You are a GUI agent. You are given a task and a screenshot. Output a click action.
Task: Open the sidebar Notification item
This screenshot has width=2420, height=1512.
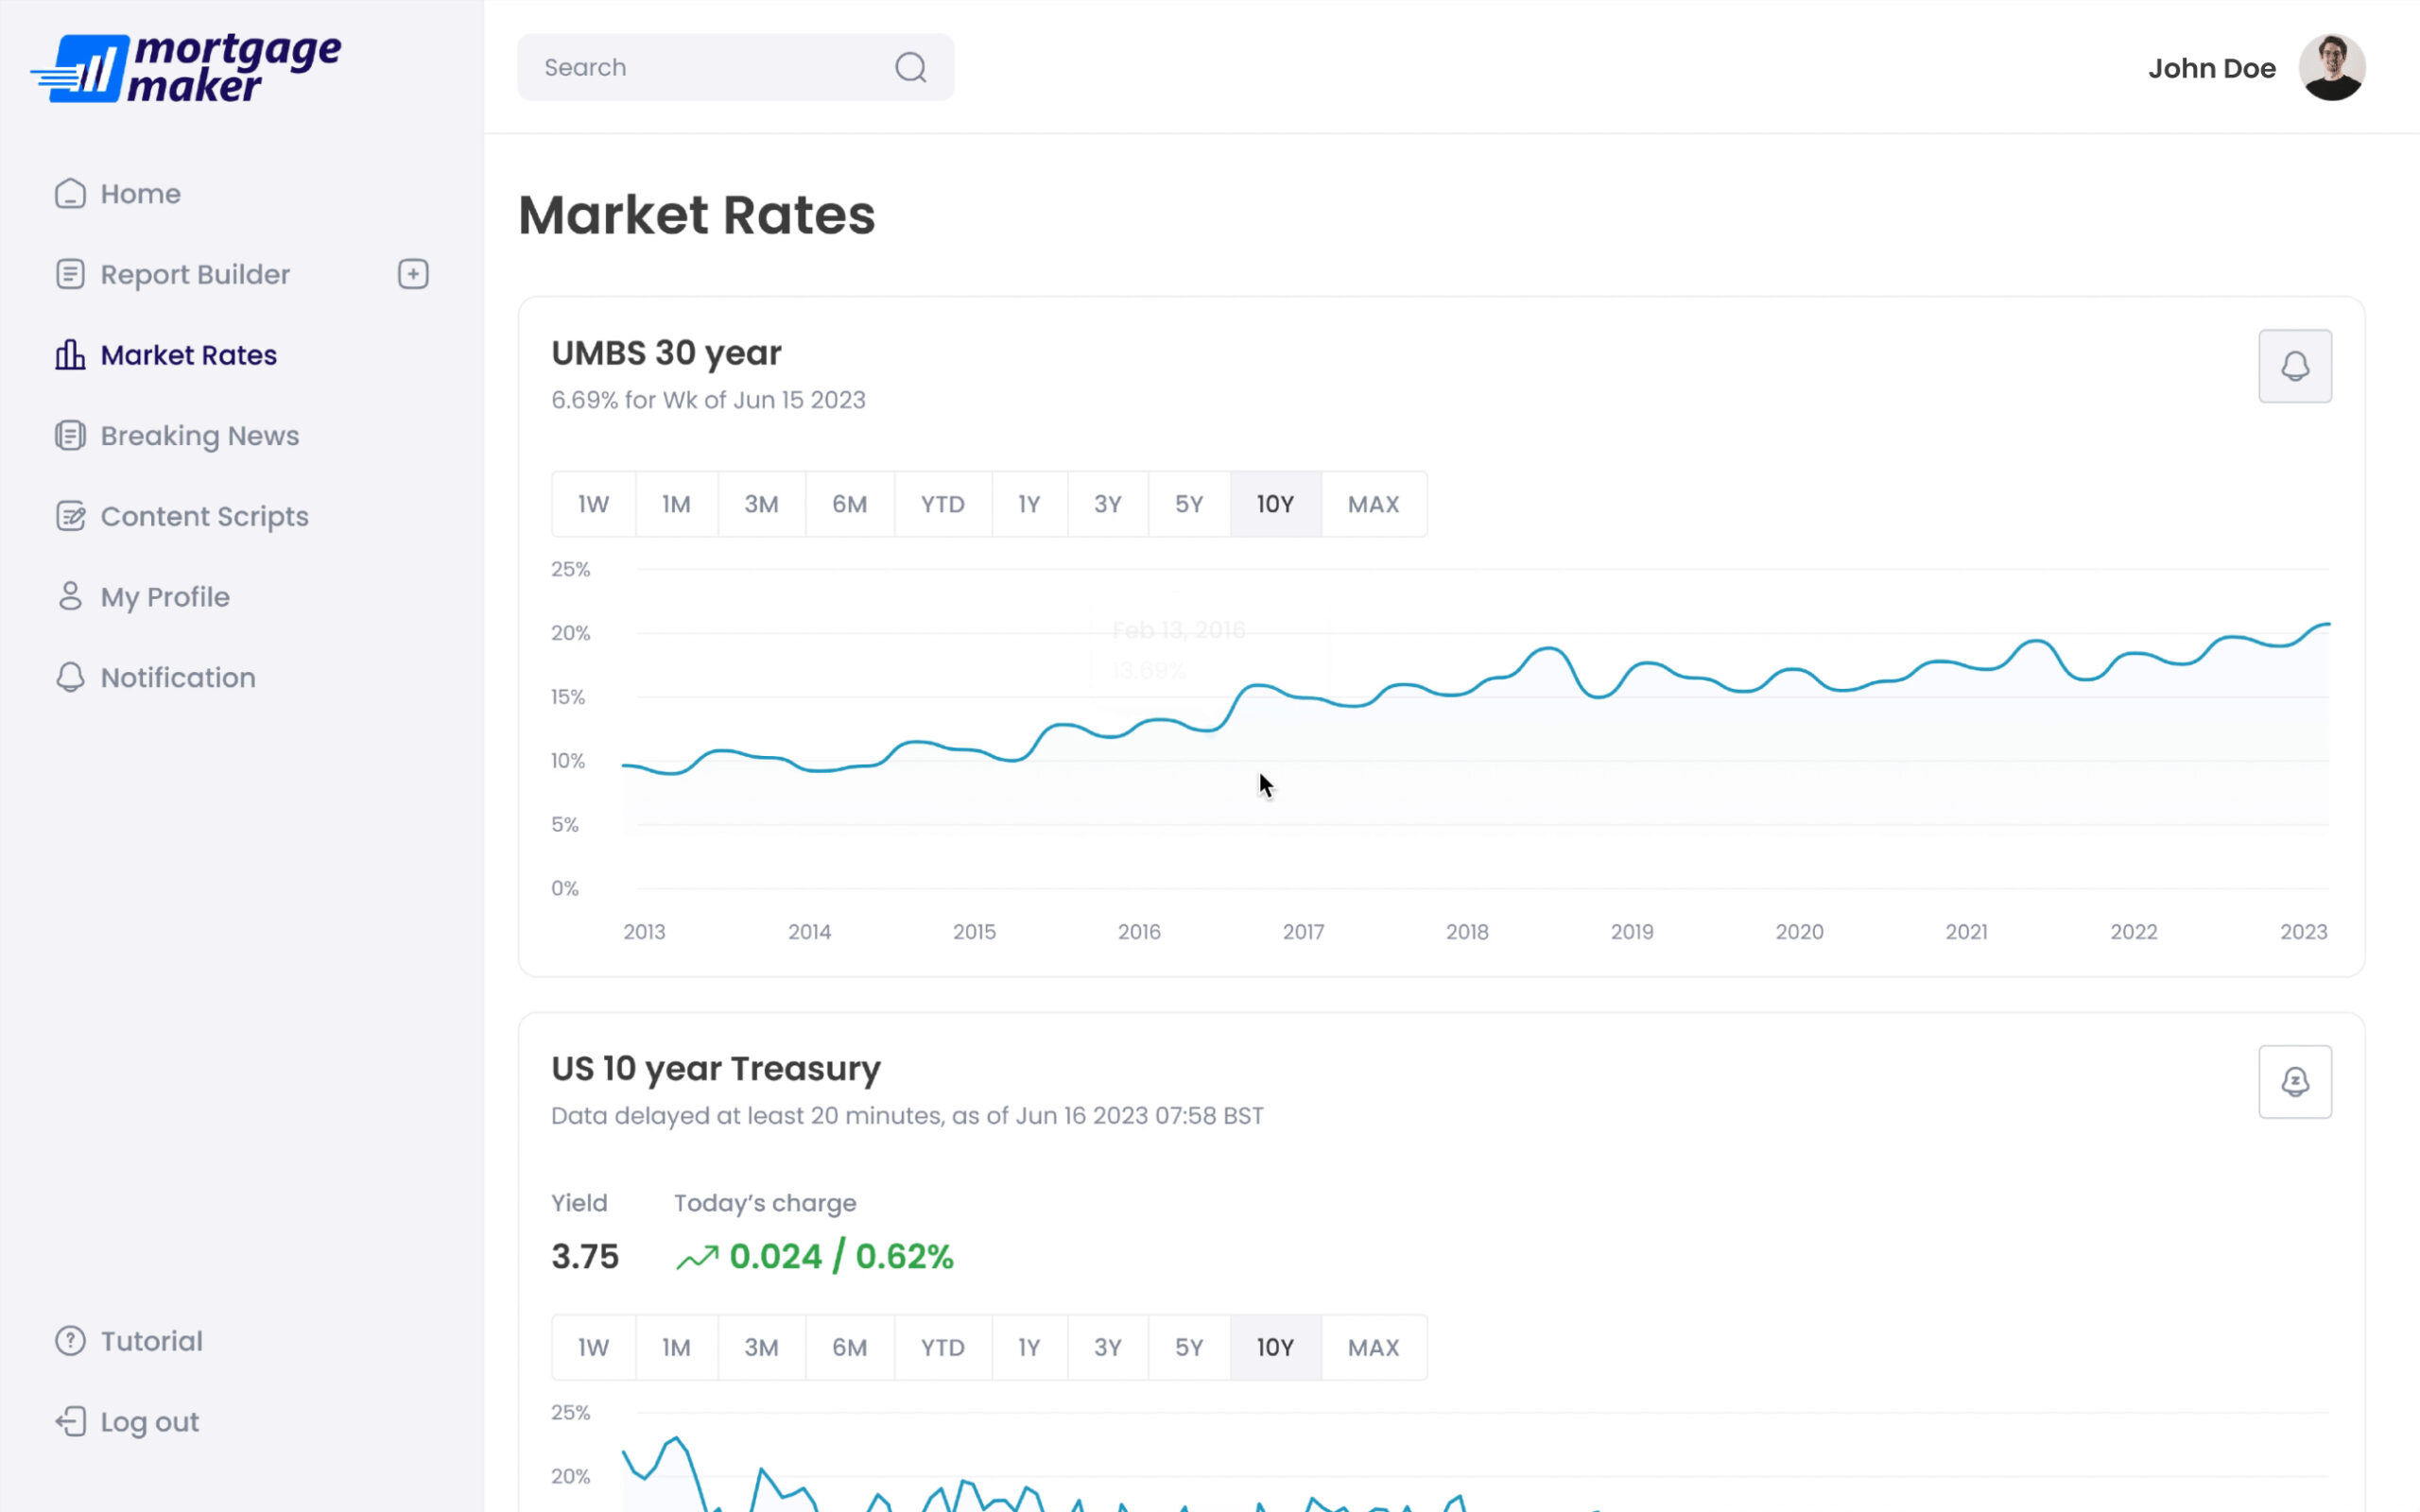[x=178, y=678]
